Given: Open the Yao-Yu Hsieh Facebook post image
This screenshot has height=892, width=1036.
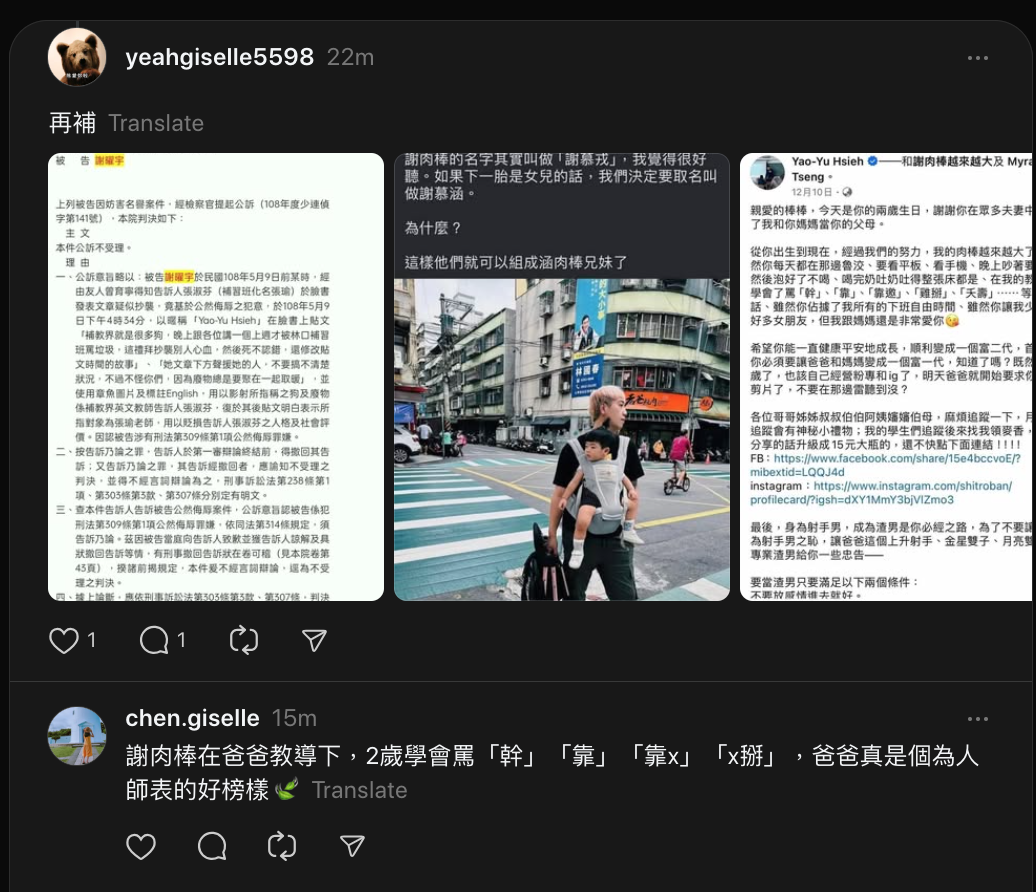Looking at the screenshot, I should tap(886, 377).
